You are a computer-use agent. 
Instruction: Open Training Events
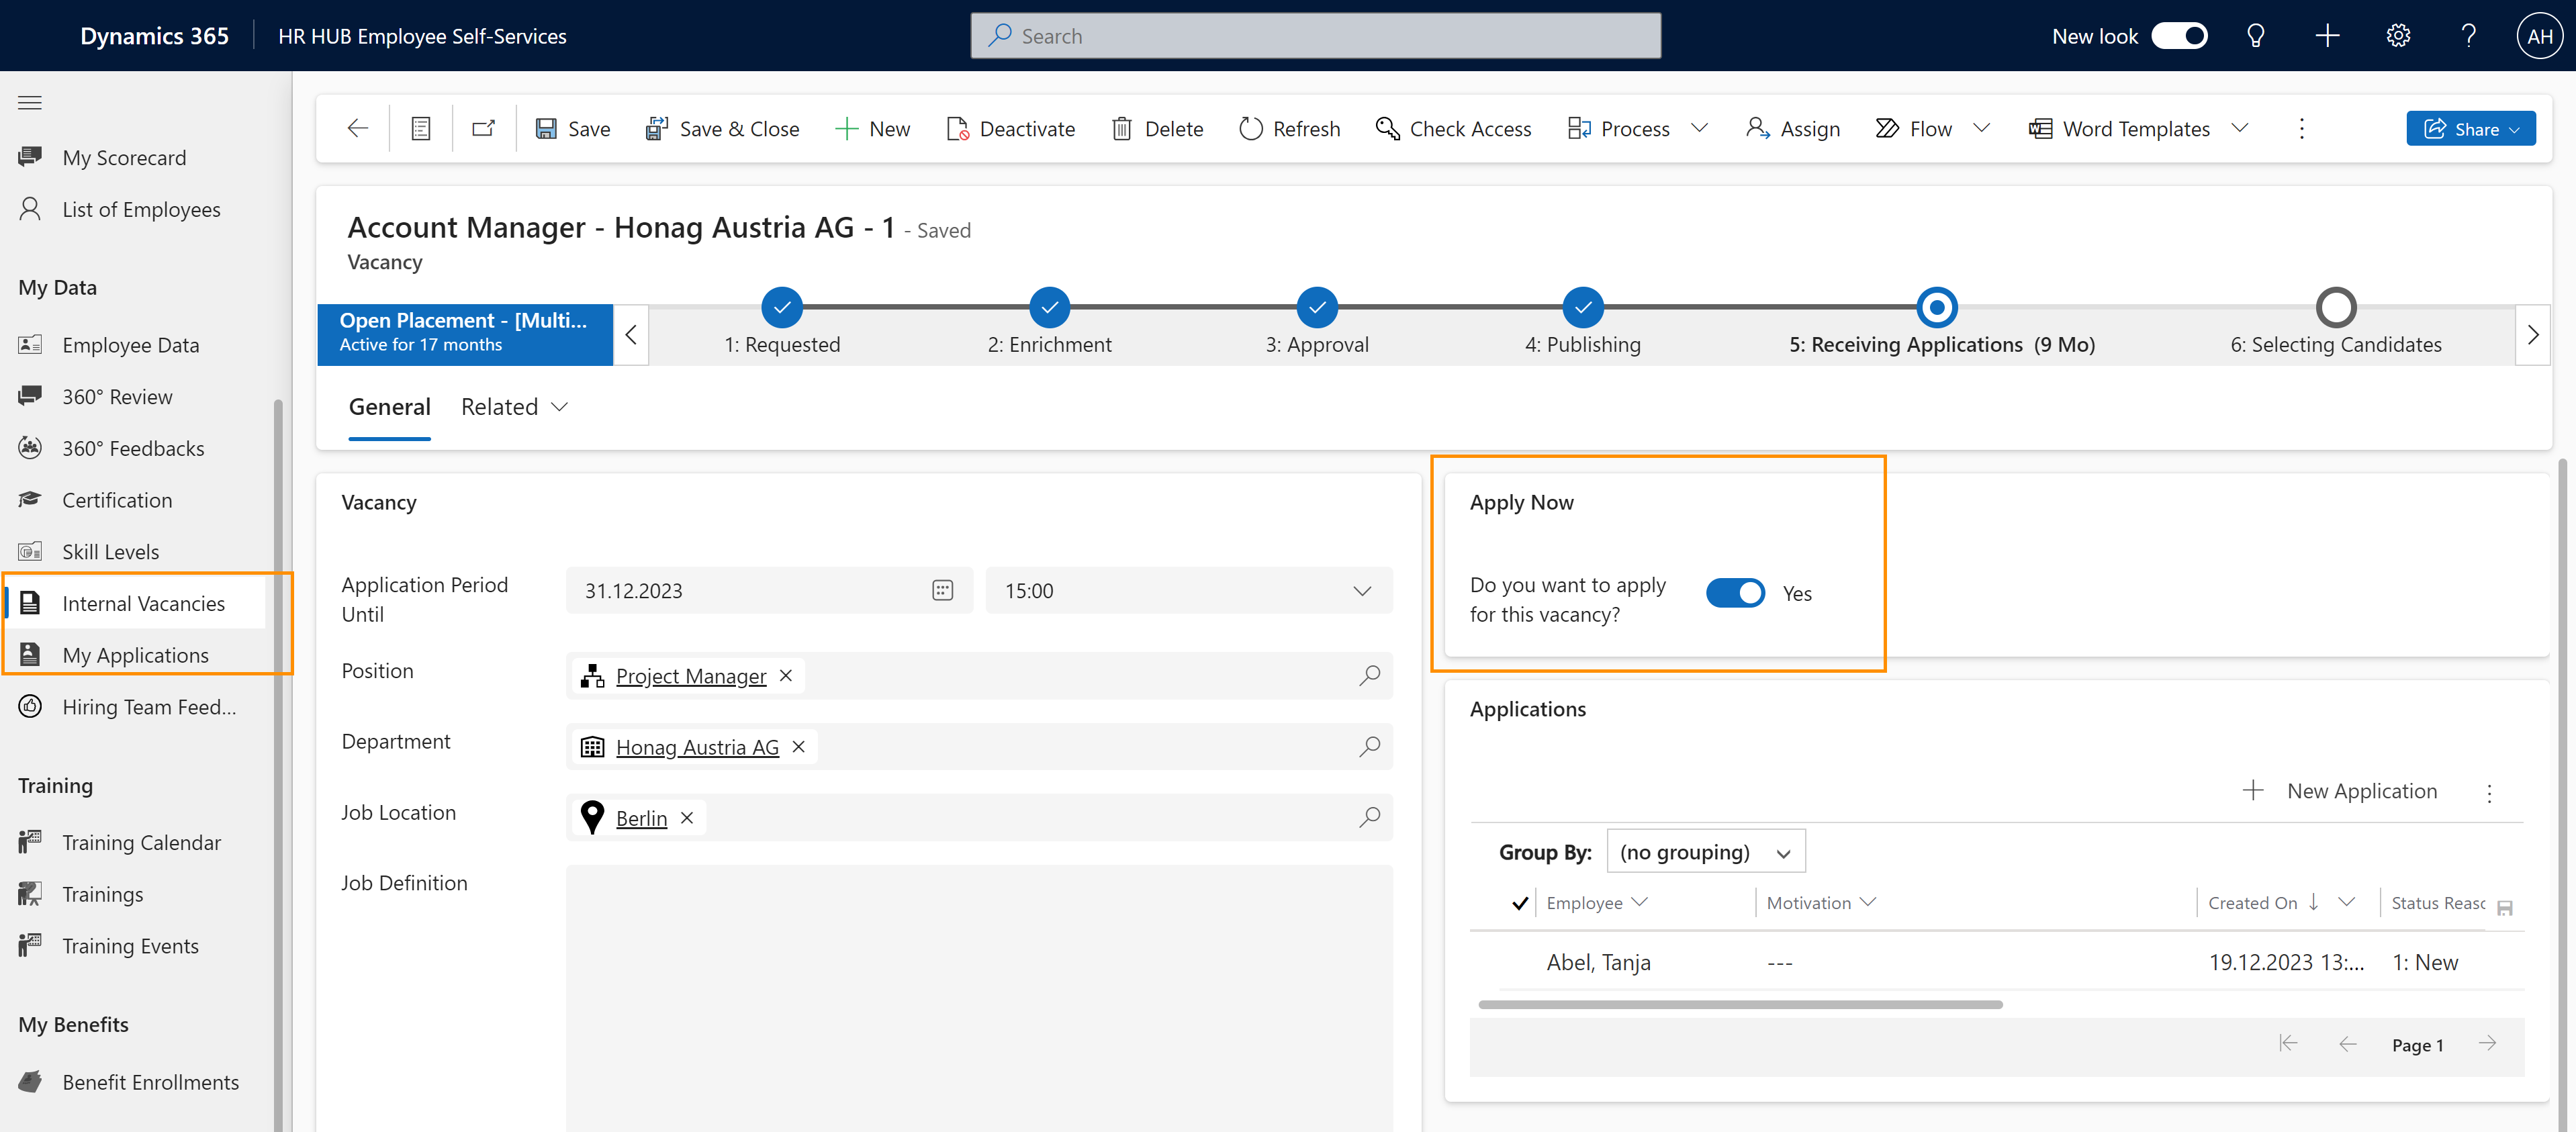coord(130,946)
